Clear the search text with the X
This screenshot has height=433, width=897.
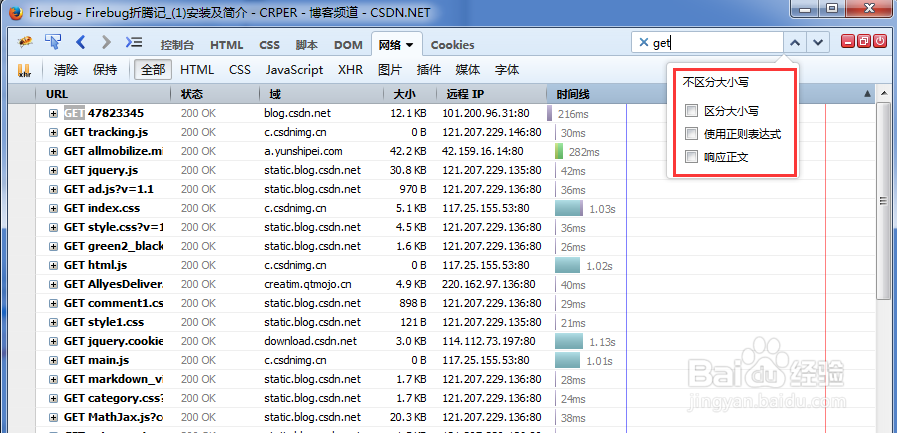(643, 42)
